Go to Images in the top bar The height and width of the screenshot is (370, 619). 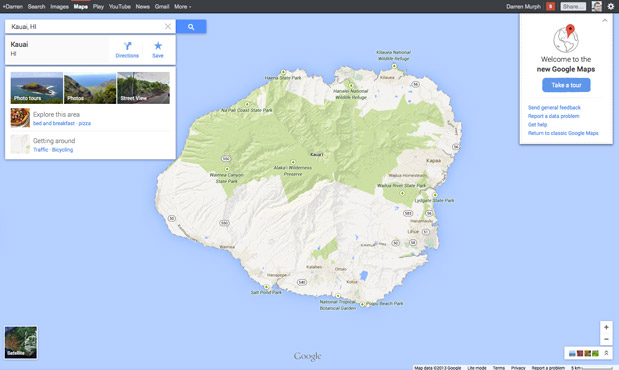click(59, 6)
